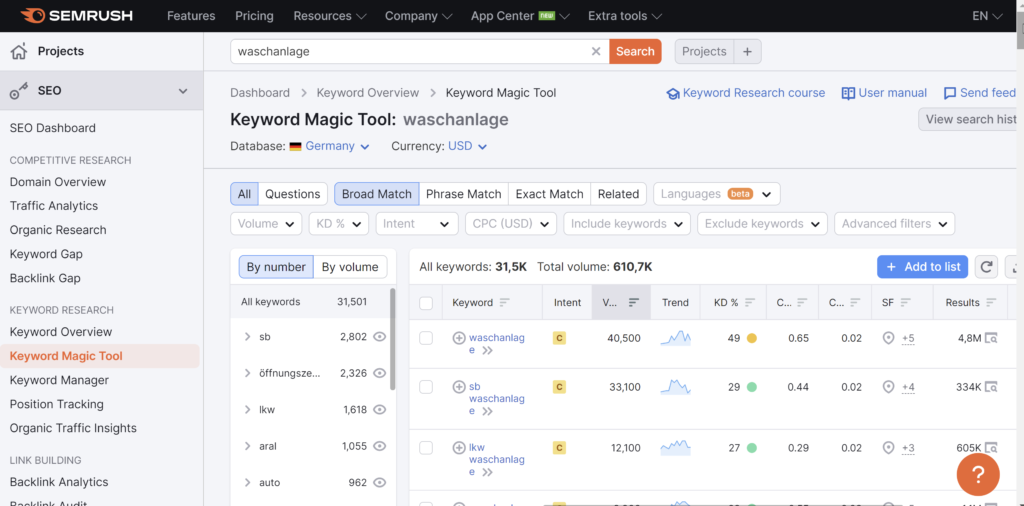
Task: Click the User manual book icon
Action: [x=848, y=93]
